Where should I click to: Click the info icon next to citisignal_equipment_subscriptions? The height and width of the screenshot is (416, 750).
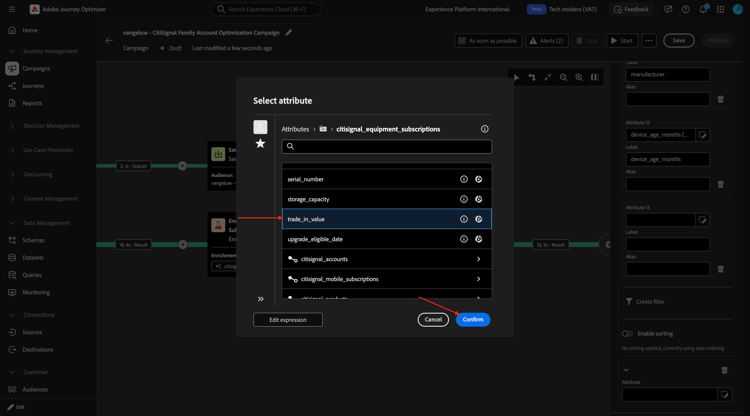[x=485, y=129]
